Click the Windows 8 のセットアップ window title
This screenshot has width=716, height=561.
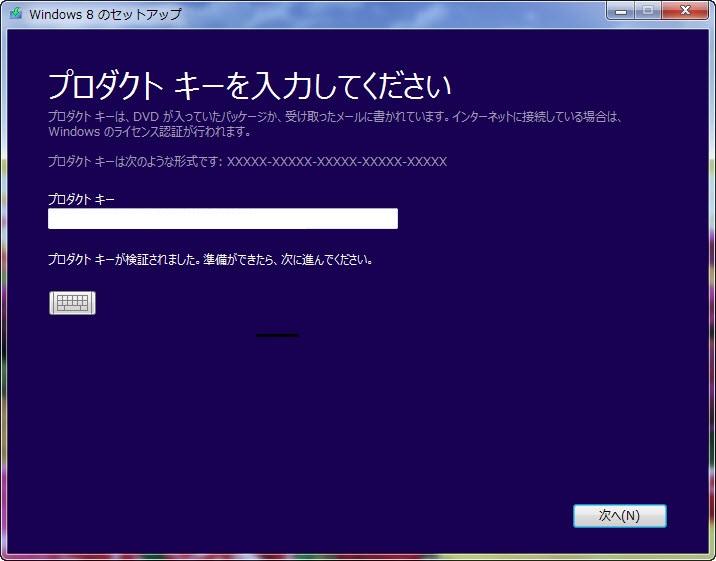(105, 14)
